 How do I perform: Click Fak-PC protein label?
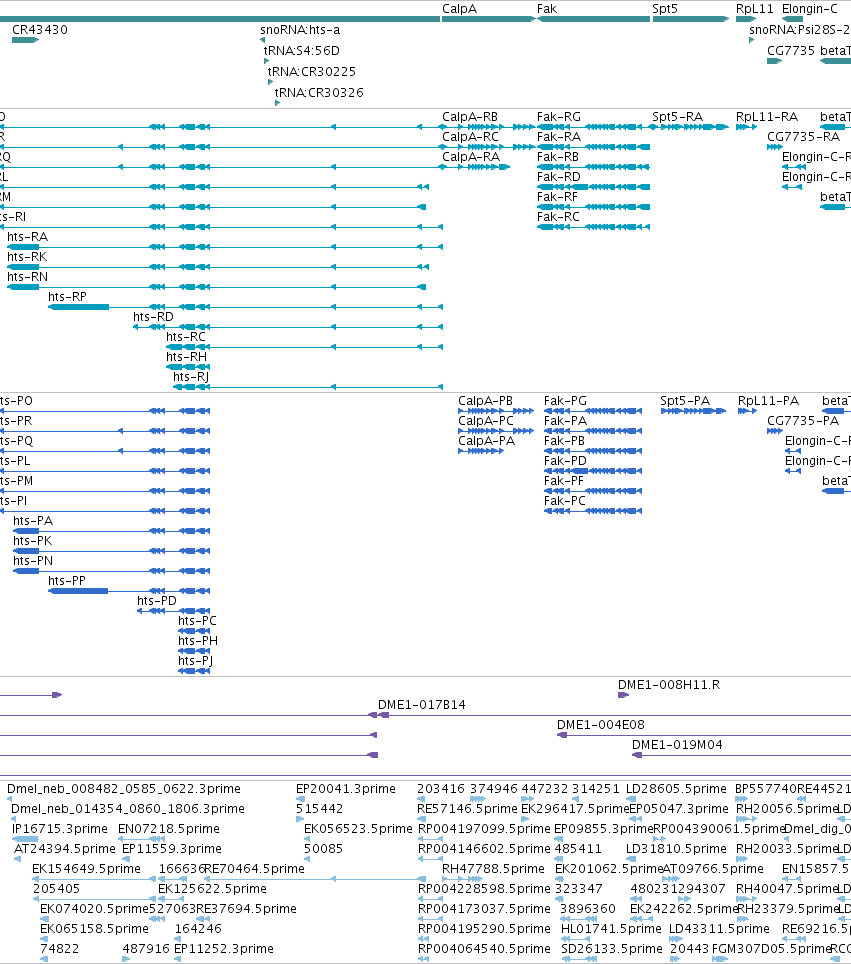[564, 501]
